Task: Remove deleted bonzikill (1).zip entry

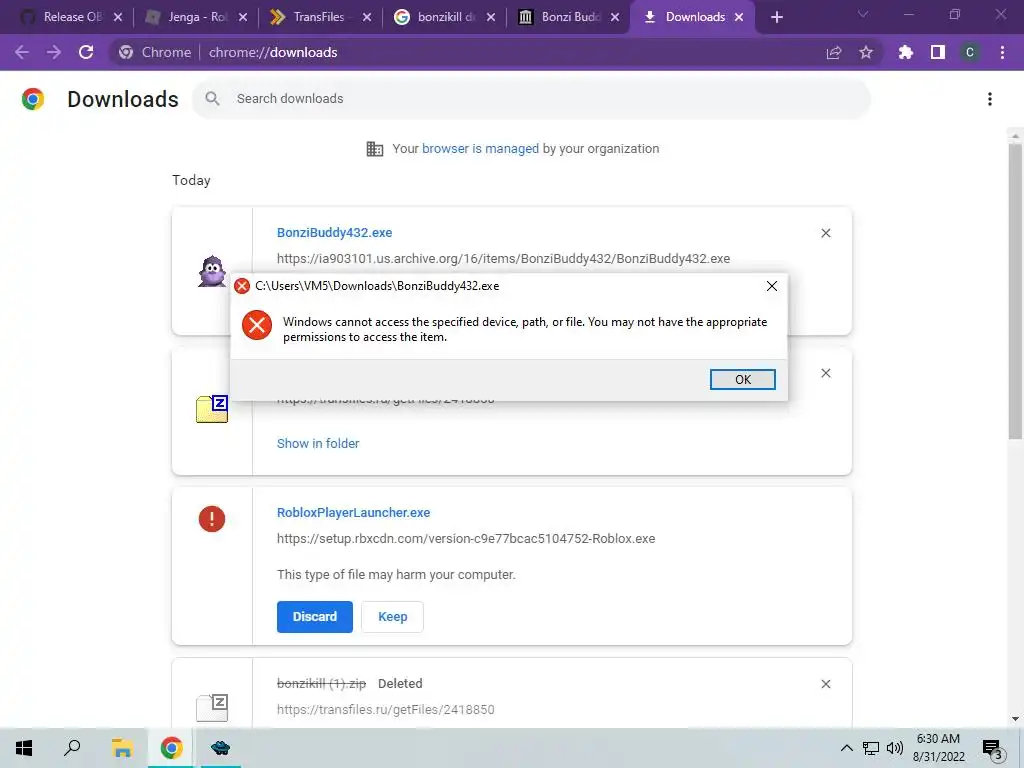Action: point(825,684)
